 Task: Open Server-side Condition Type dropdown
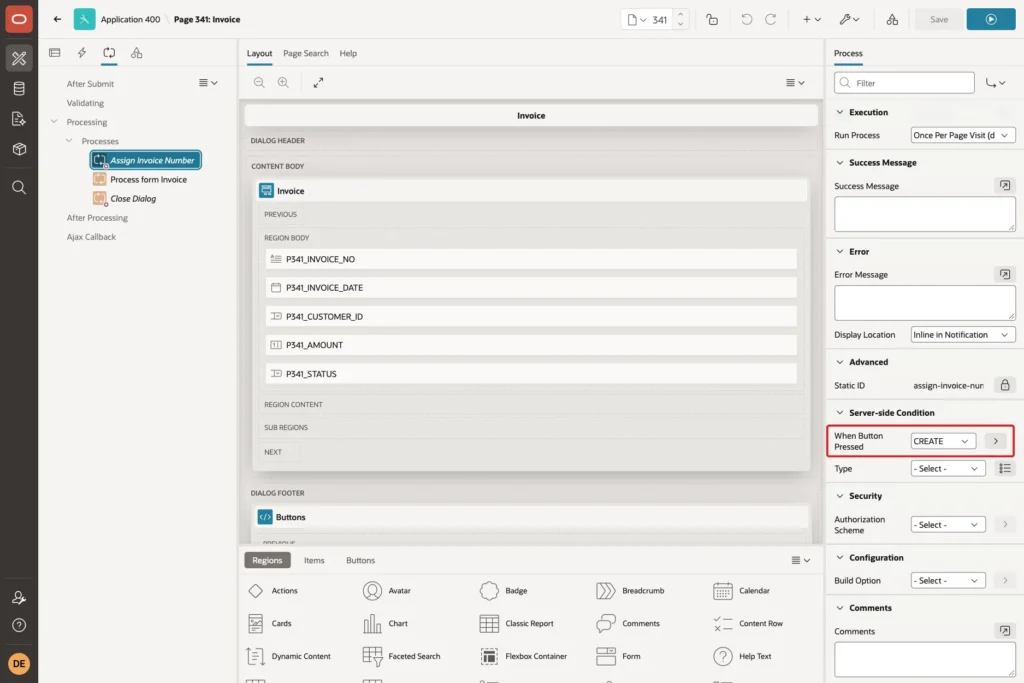click(x=948, y=469)
